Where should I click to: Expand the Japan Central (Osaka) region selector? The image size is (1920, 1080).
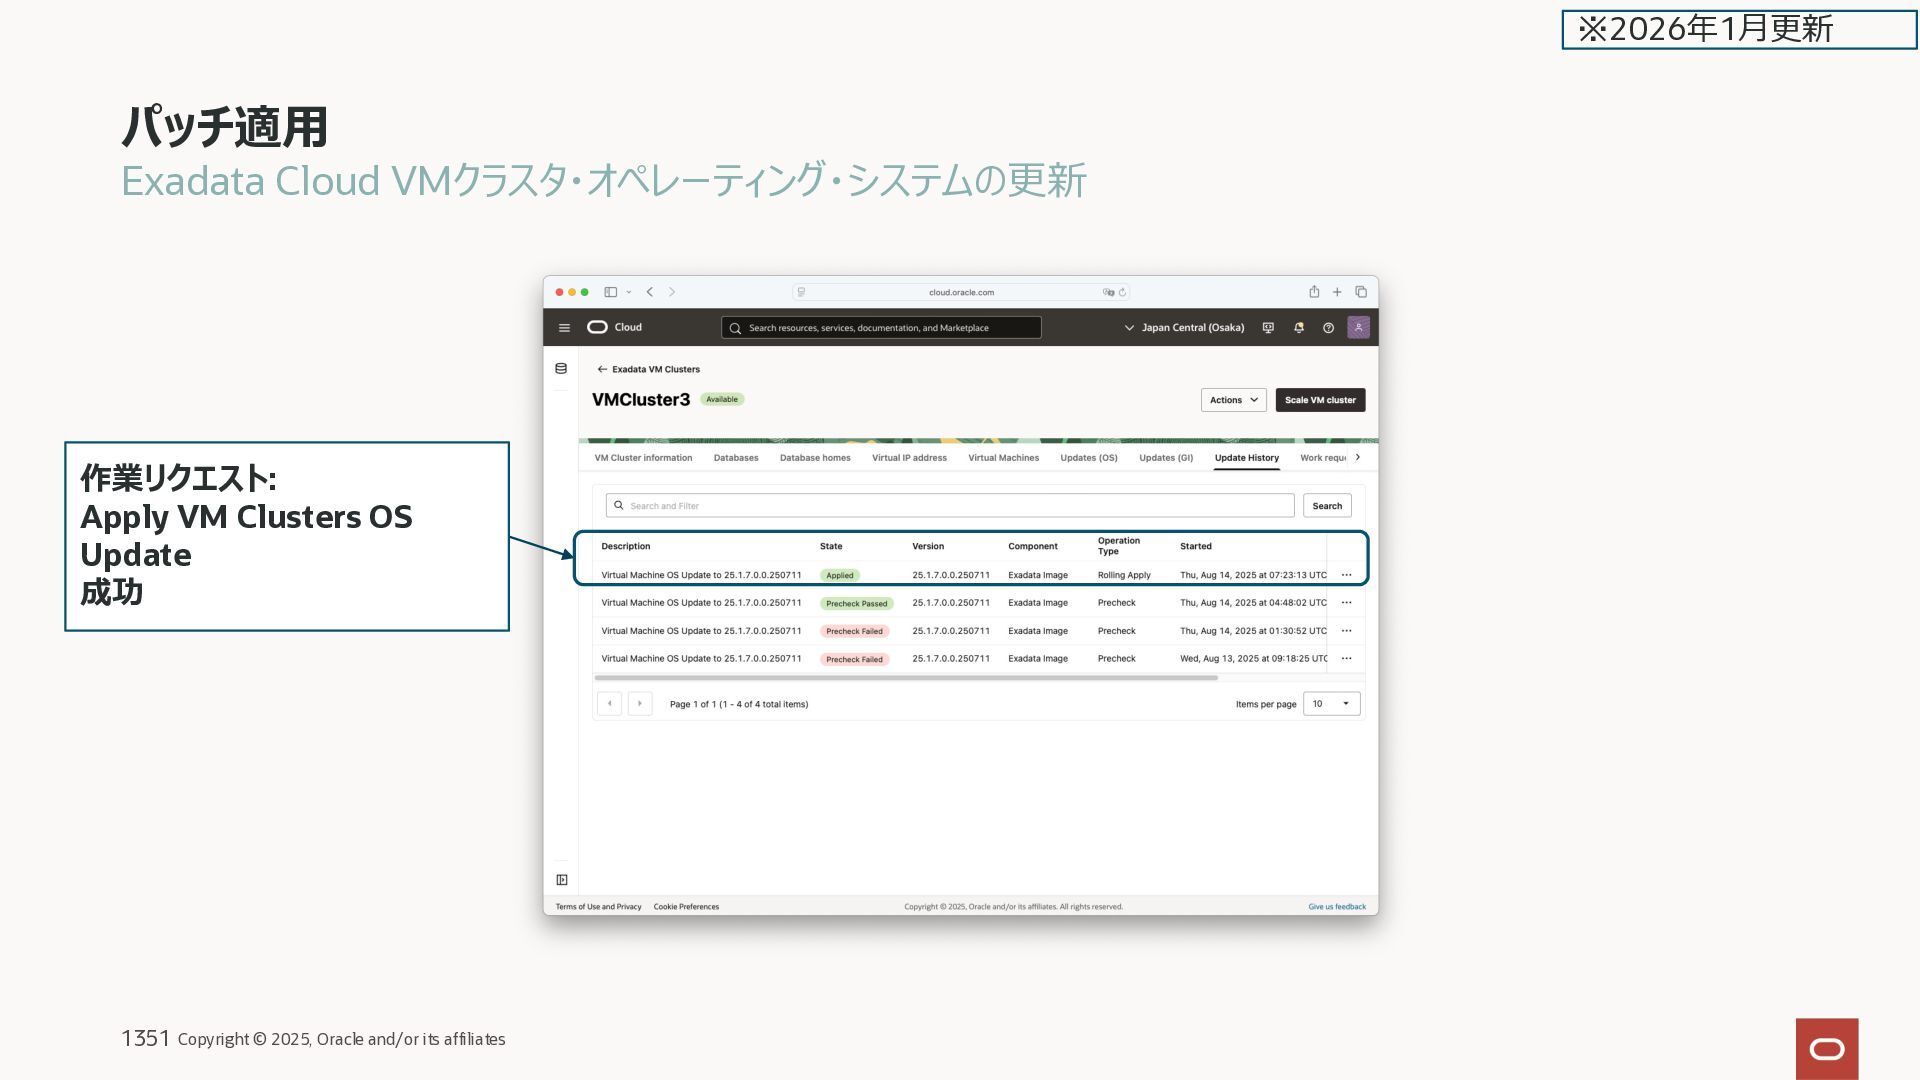click(1184, 328)
